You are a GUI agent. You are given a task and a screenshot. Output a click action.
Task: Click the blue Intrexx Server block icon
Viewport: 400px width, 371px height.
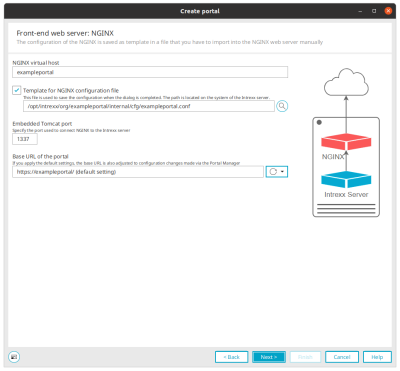[x=346, y=179]
